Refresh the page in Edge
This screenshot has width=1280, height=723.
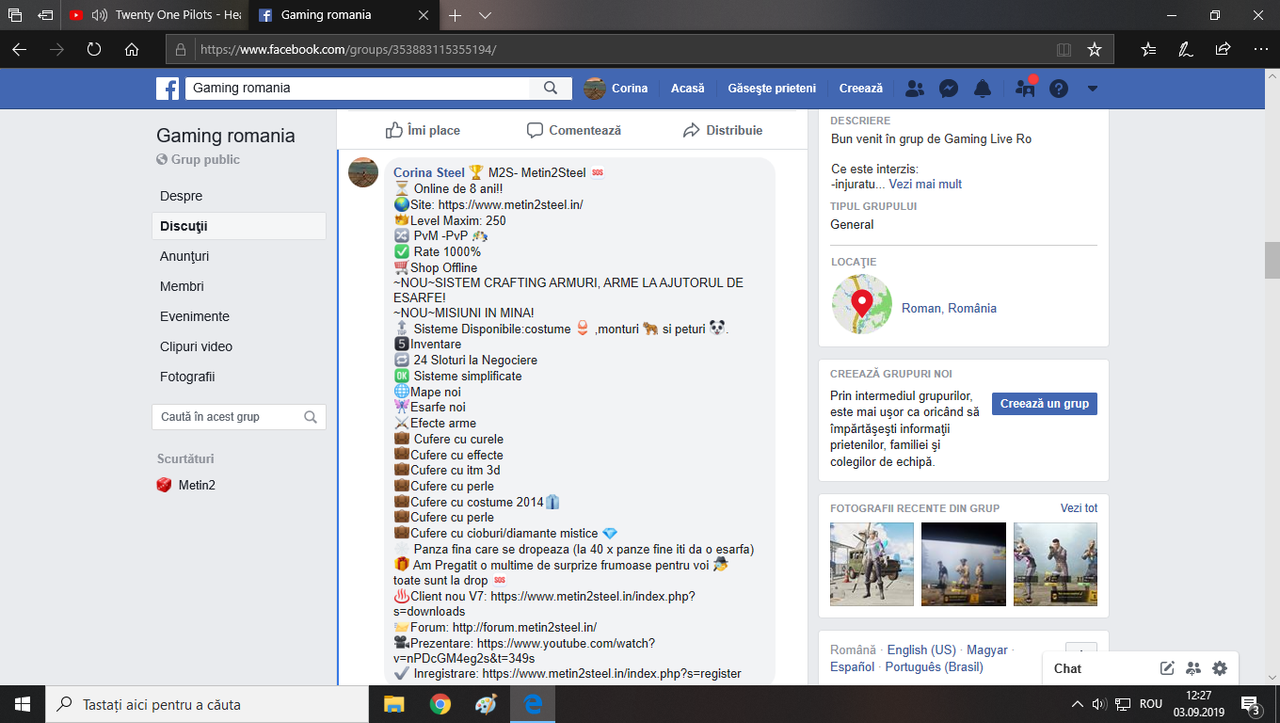tap(94, 49)
